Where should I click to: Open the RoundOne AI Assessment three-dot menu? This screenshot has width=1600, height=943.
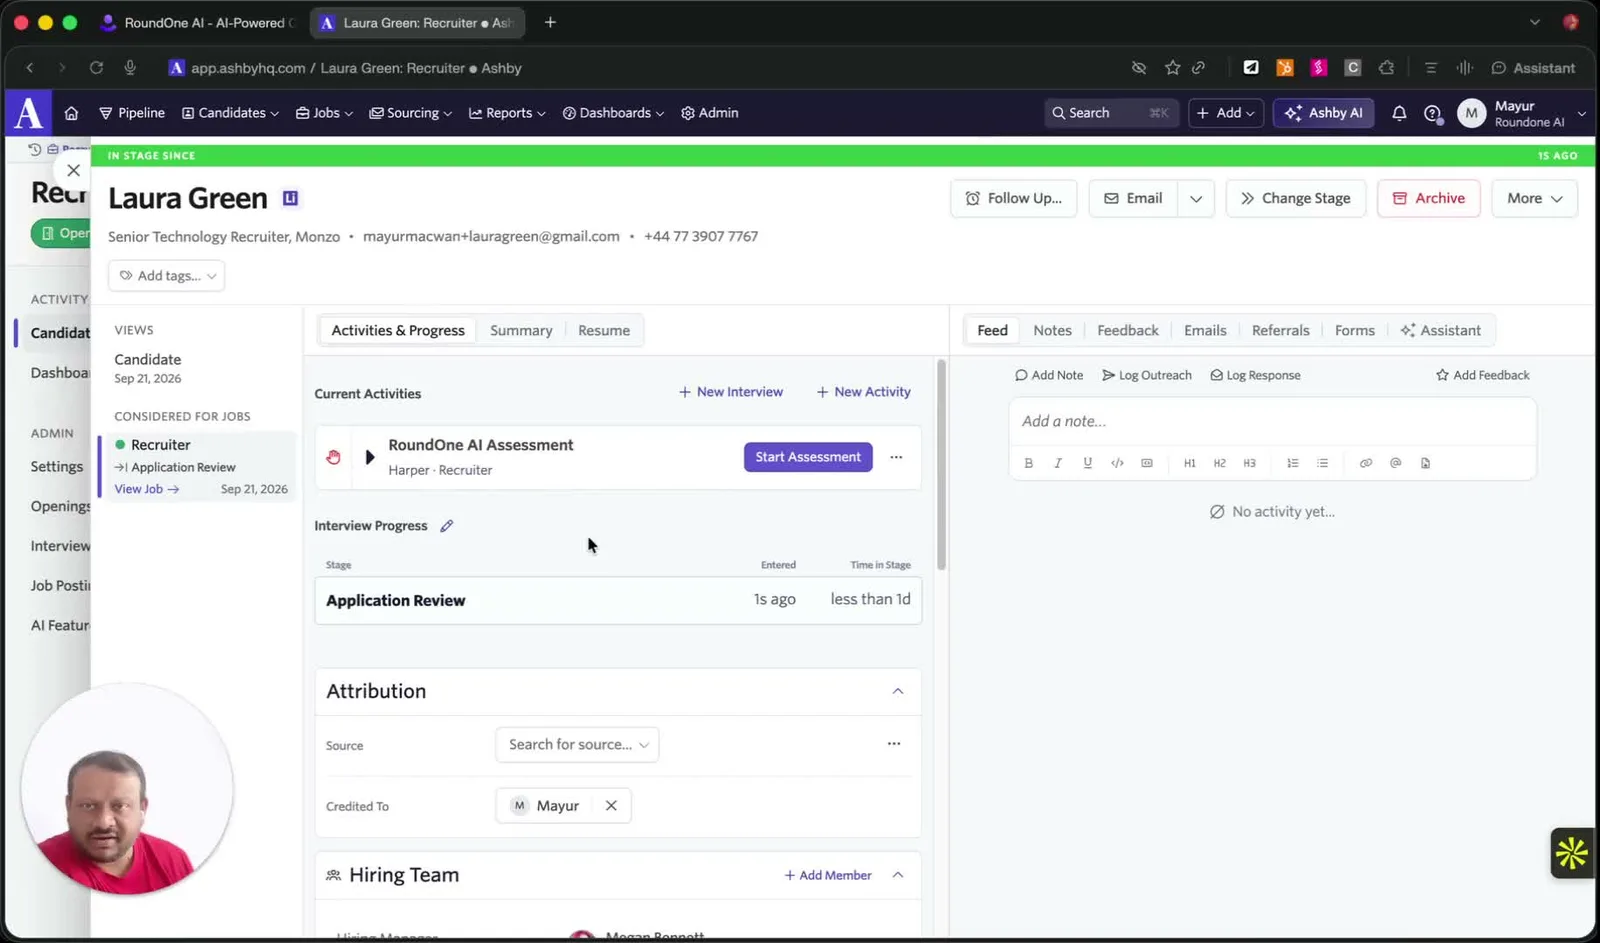(896, 457)
